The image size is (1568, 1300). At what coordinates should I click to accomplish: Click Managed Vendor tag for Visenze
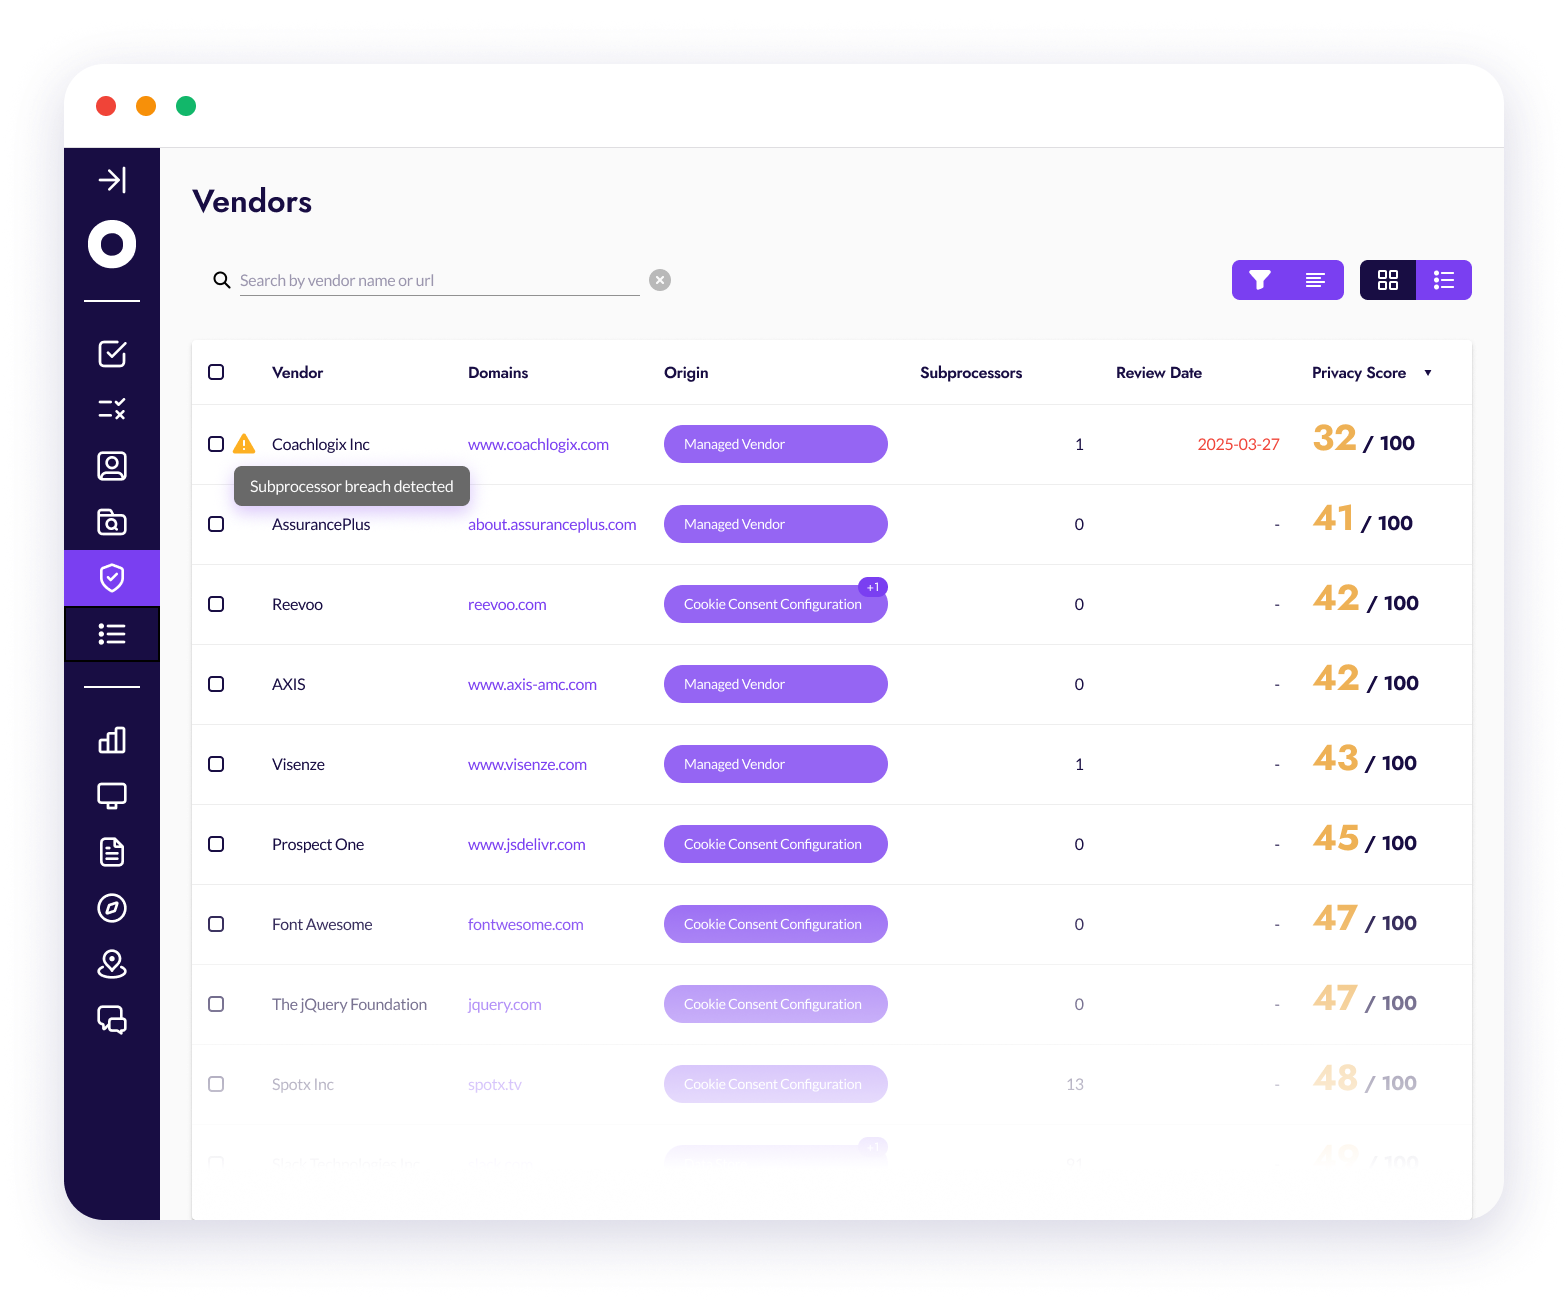pyautogui.click(x=776, y=764)
